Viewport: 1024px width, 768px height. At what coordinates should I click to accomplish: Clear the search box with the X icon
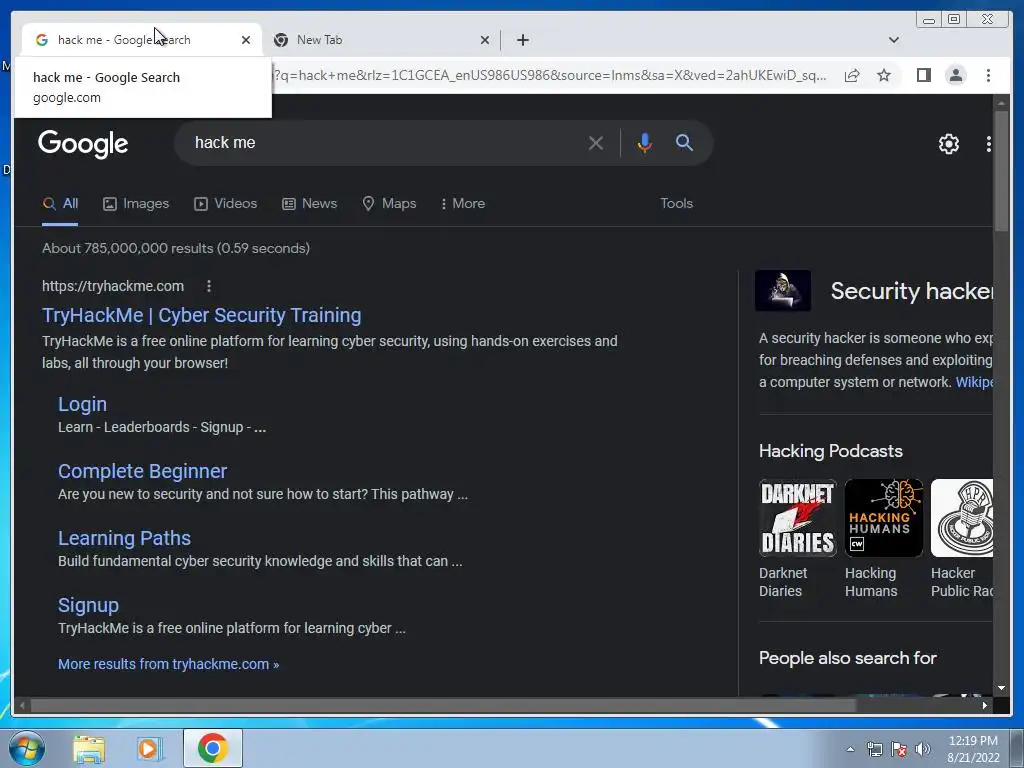pyautogui.click(x=595, y=143)
